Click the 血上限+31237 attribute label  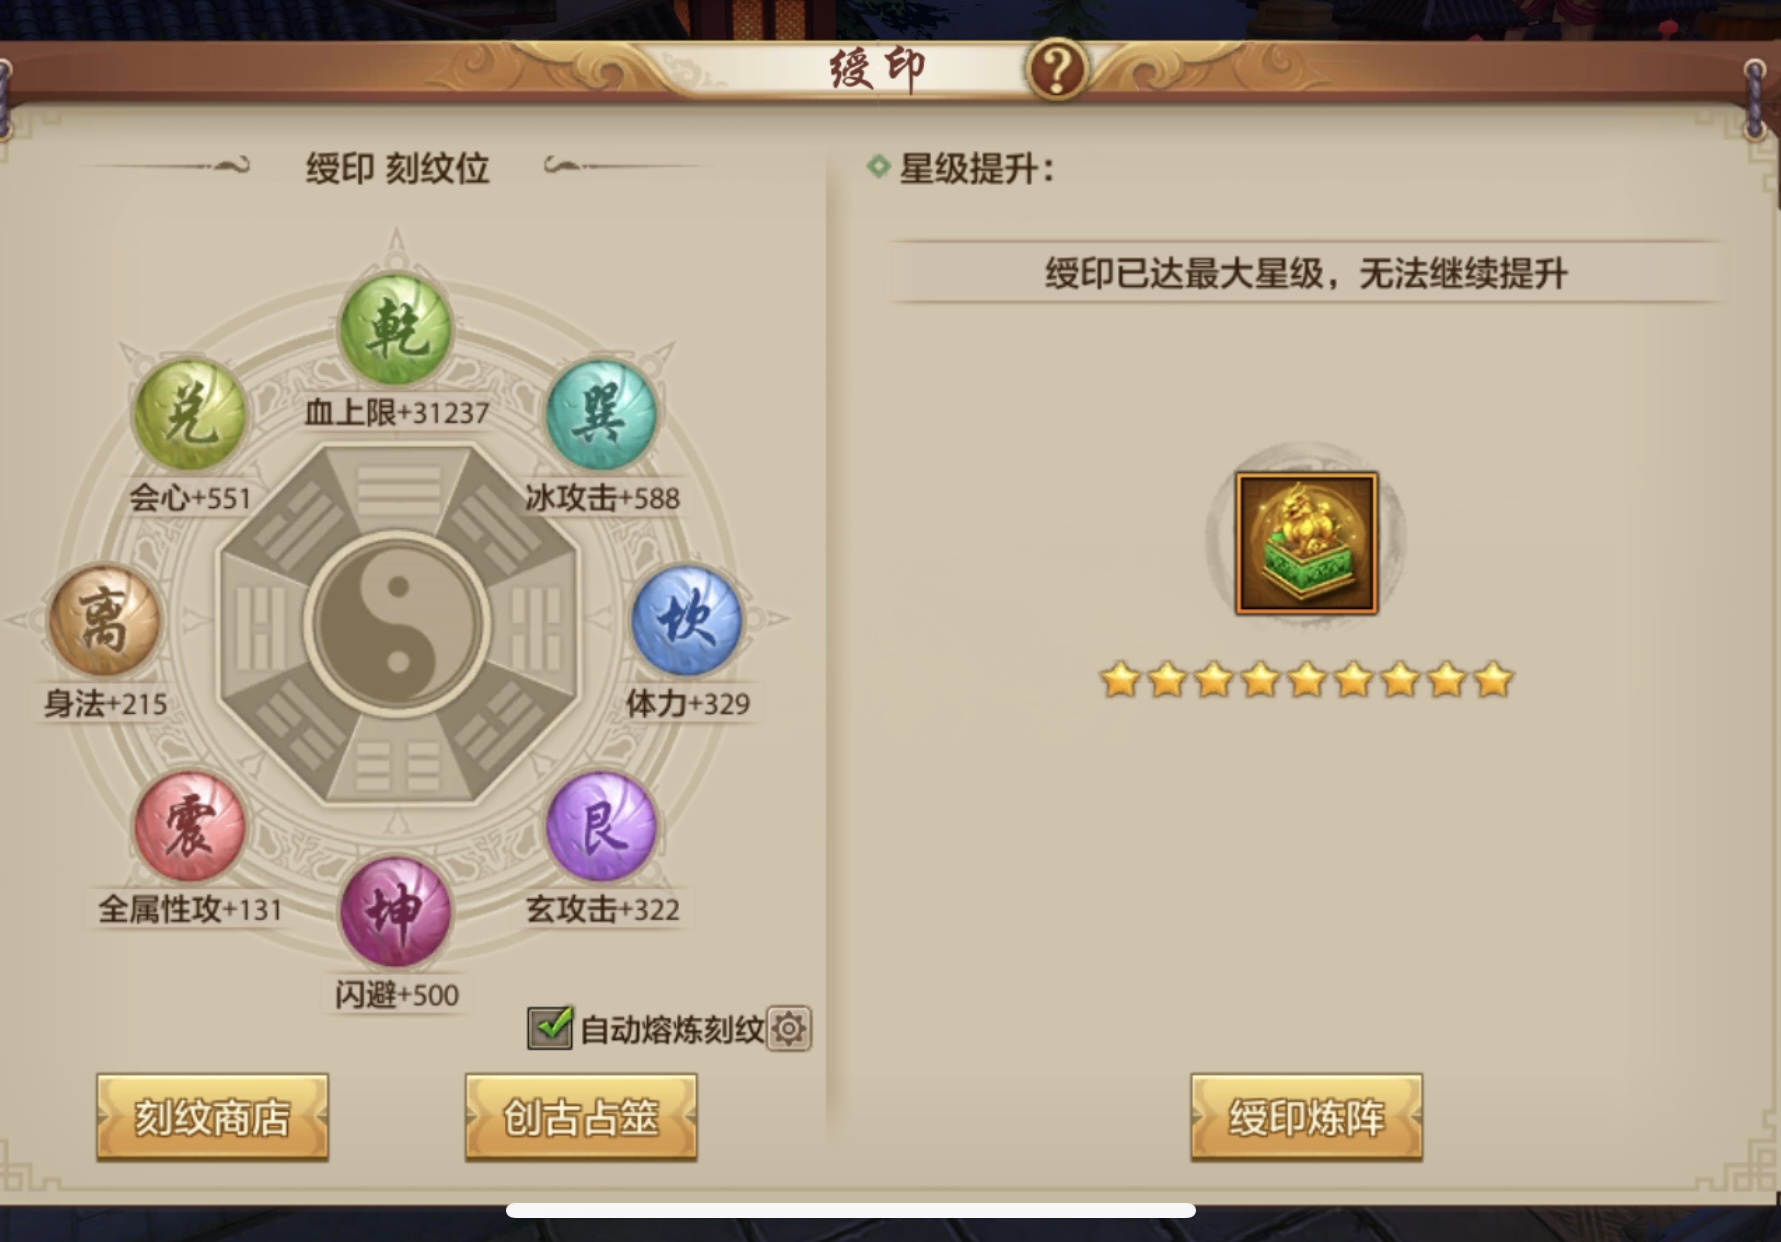(x=397, y=412)
